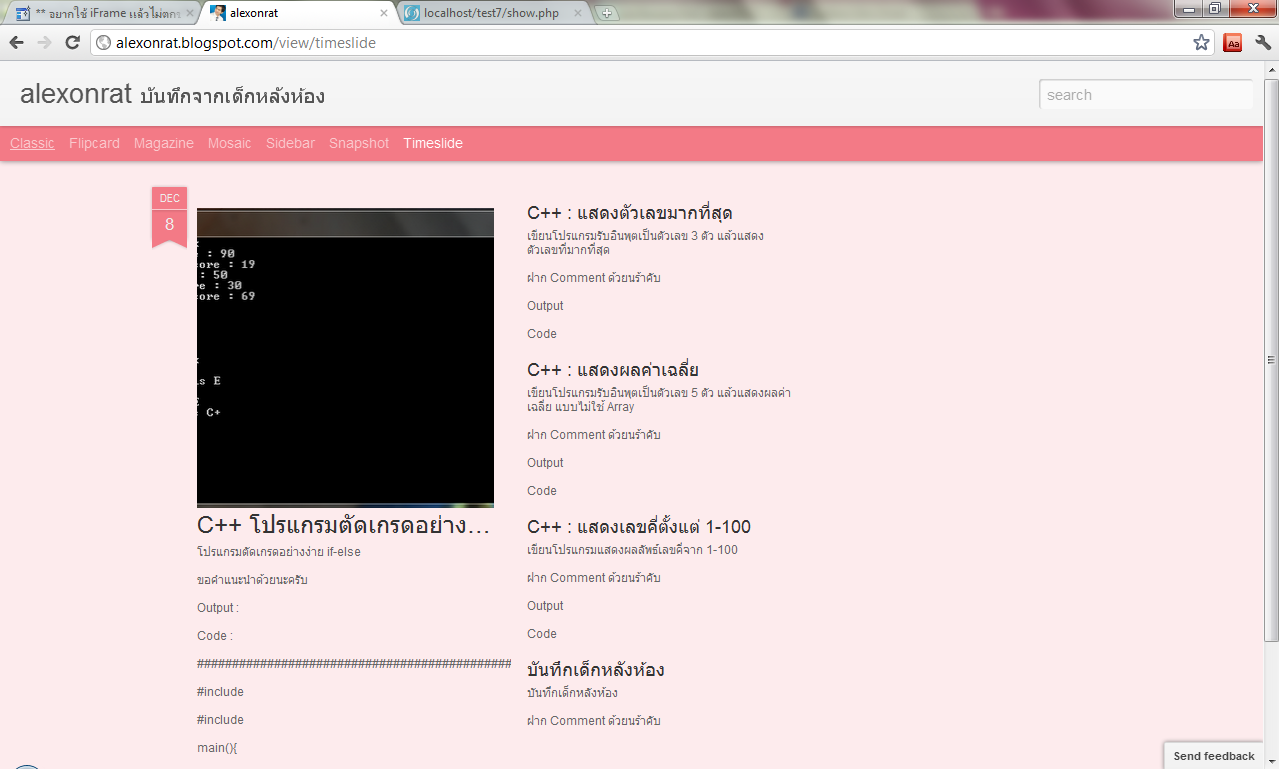Click the text โปรแกรมตัดเกรดอย่างง่าย if-else
This screenshot has height=769, width=1279.
[x=279, y=552]
